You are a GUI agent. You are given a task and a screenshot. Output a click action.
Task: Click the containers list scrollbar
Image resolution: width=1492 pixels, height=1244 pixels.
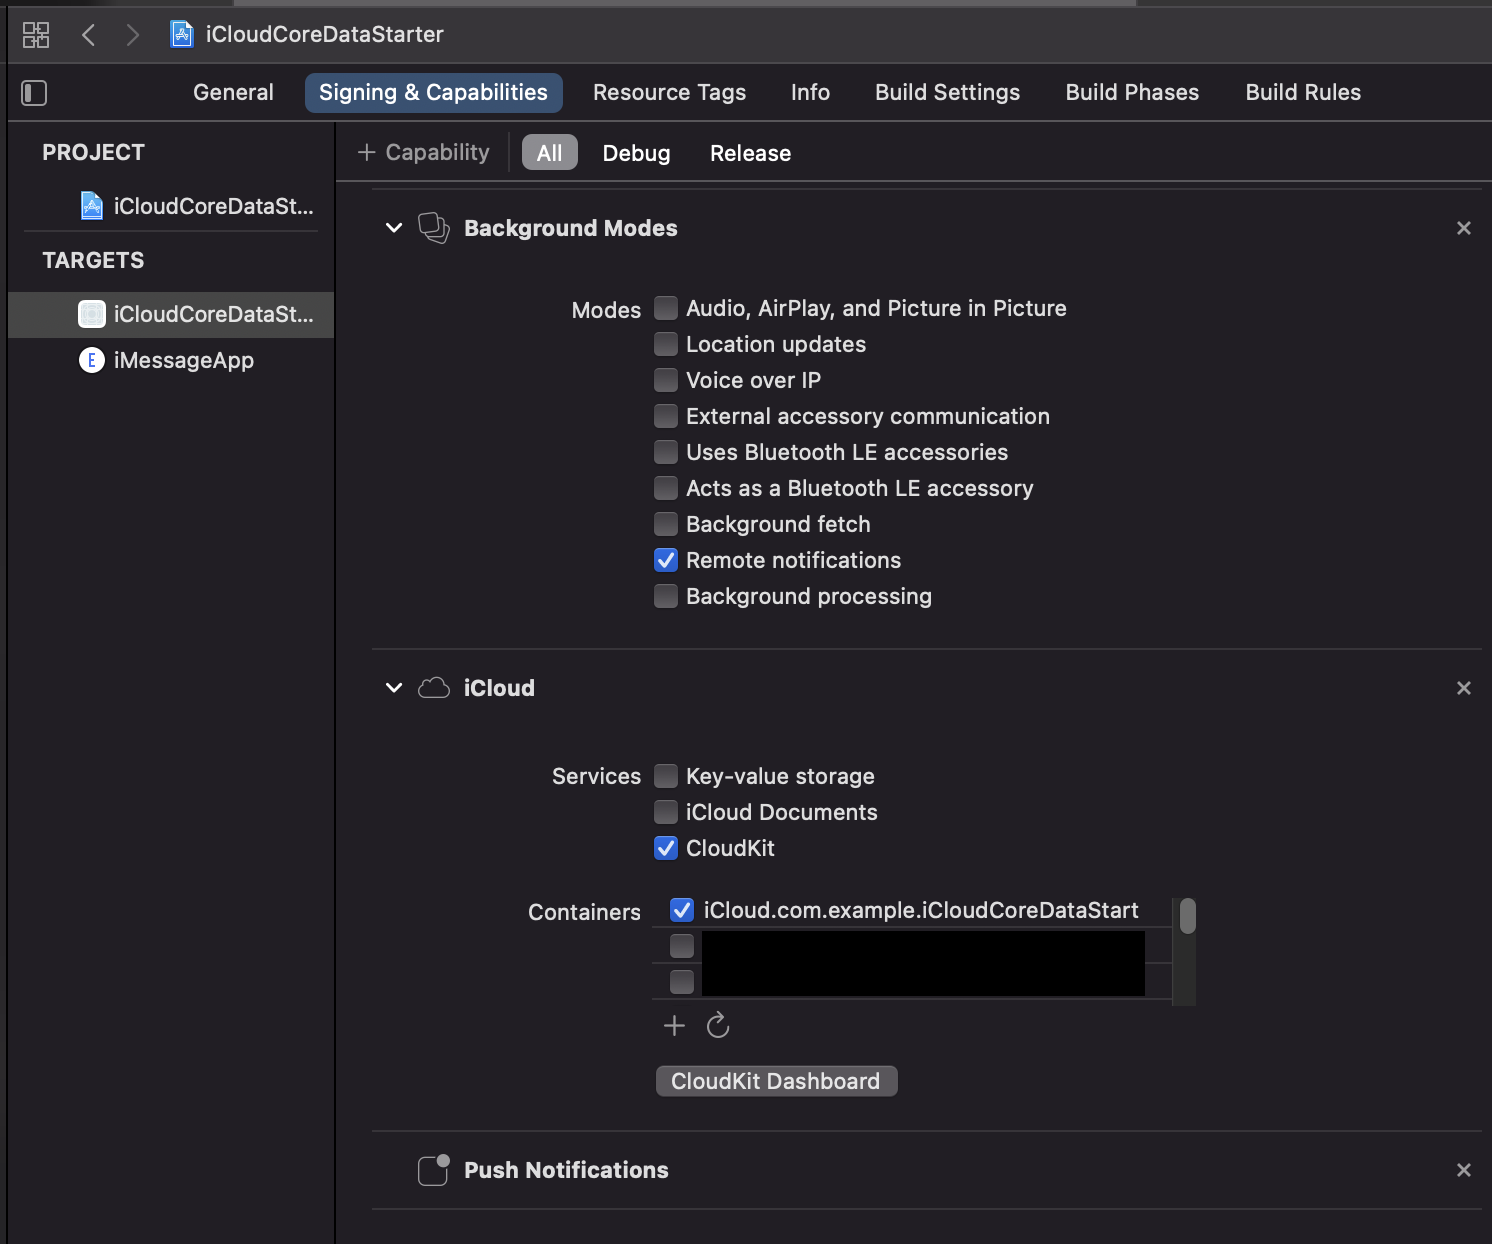[x=1187, y=916]
